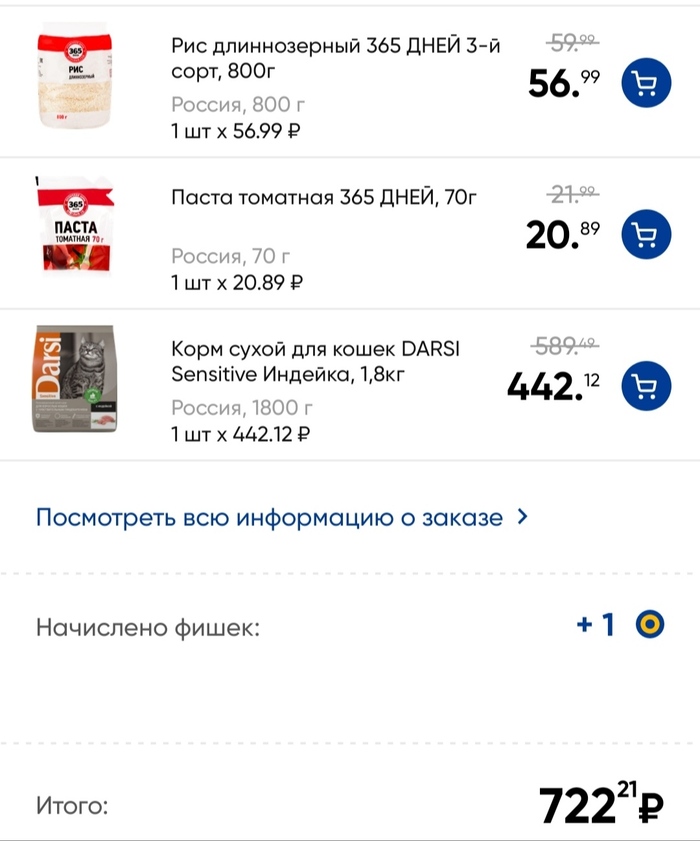Open 'Паста томатная 365 ДНЕЙ' product title

click(x=324, y=197)
